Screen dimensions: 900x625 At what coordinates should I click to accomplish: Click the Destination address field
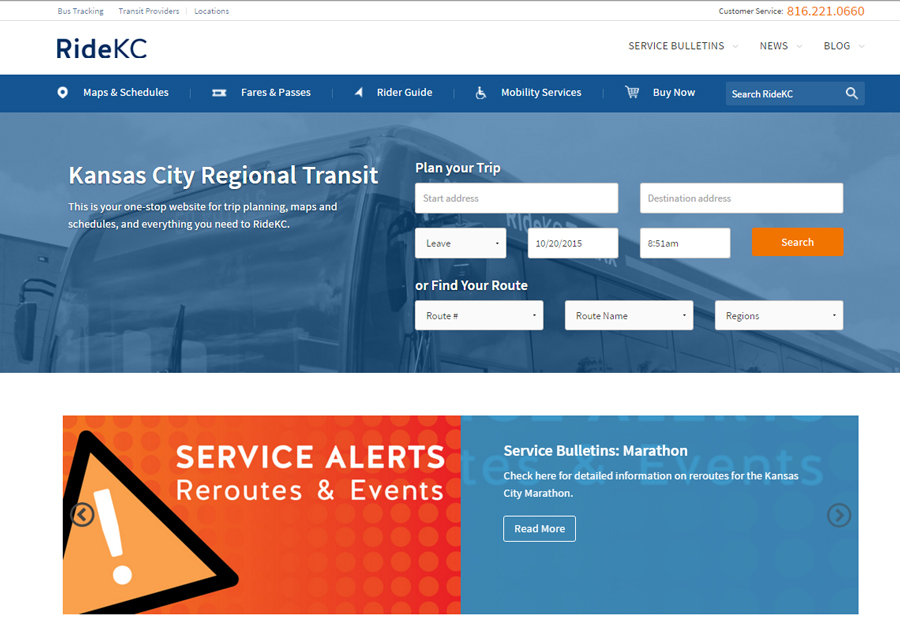click(x=742, y=198)
